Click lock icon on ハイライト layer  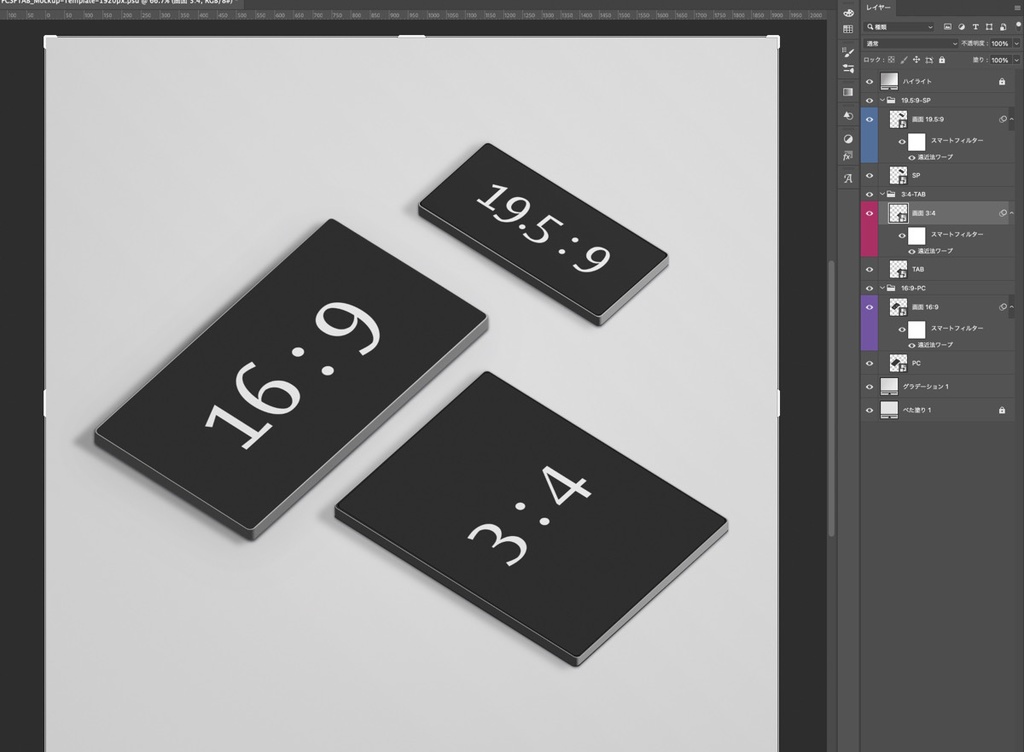(1002, 82)
